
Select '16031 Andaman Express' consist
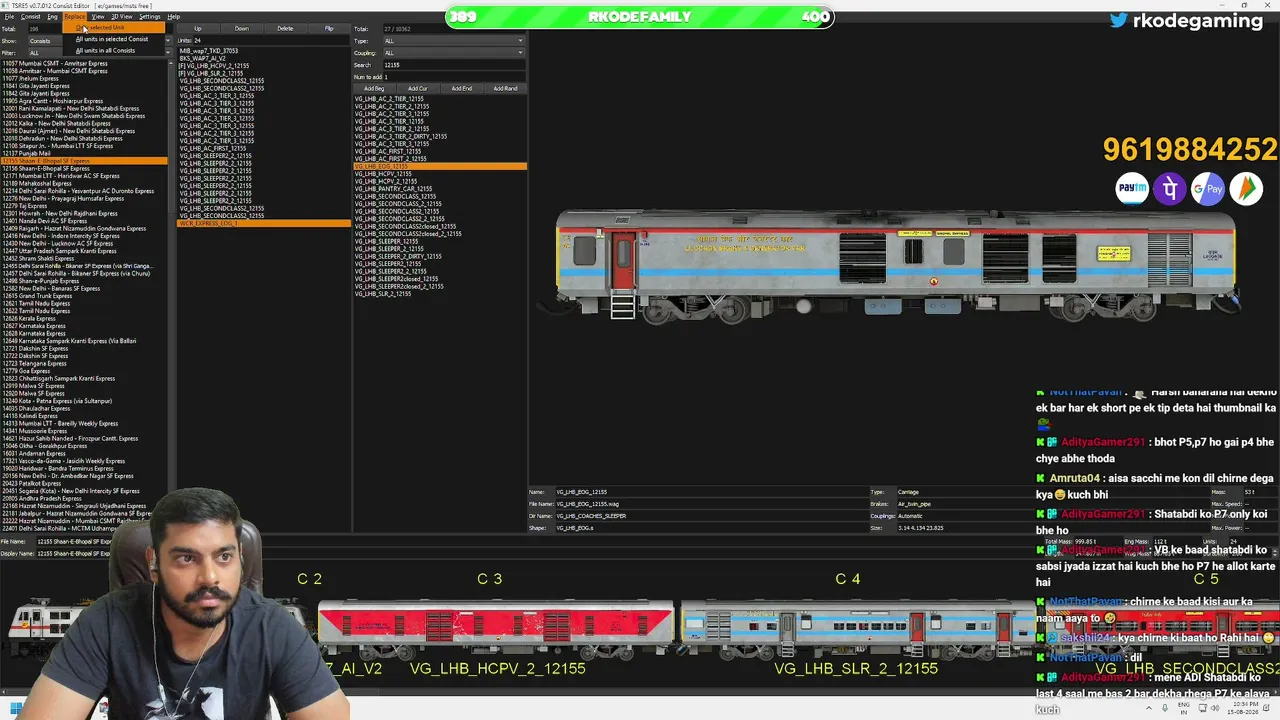(34, 454)
